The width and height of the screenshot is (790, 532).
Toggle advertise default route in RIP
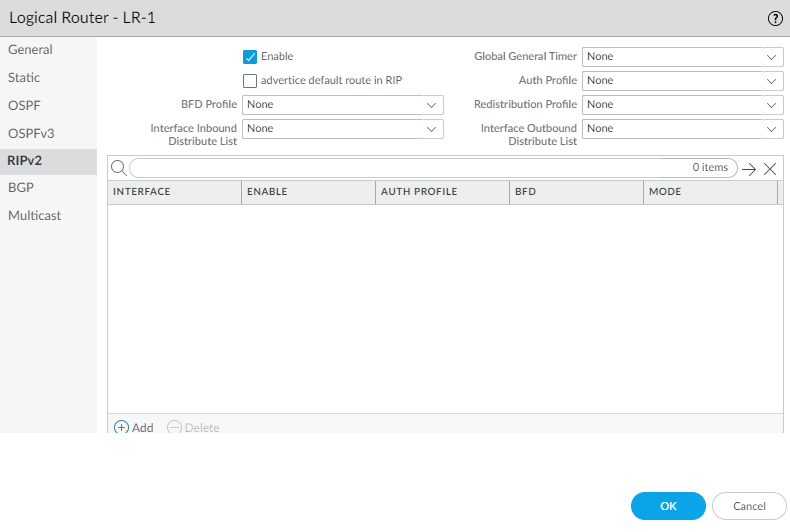(x=250, y=80)
